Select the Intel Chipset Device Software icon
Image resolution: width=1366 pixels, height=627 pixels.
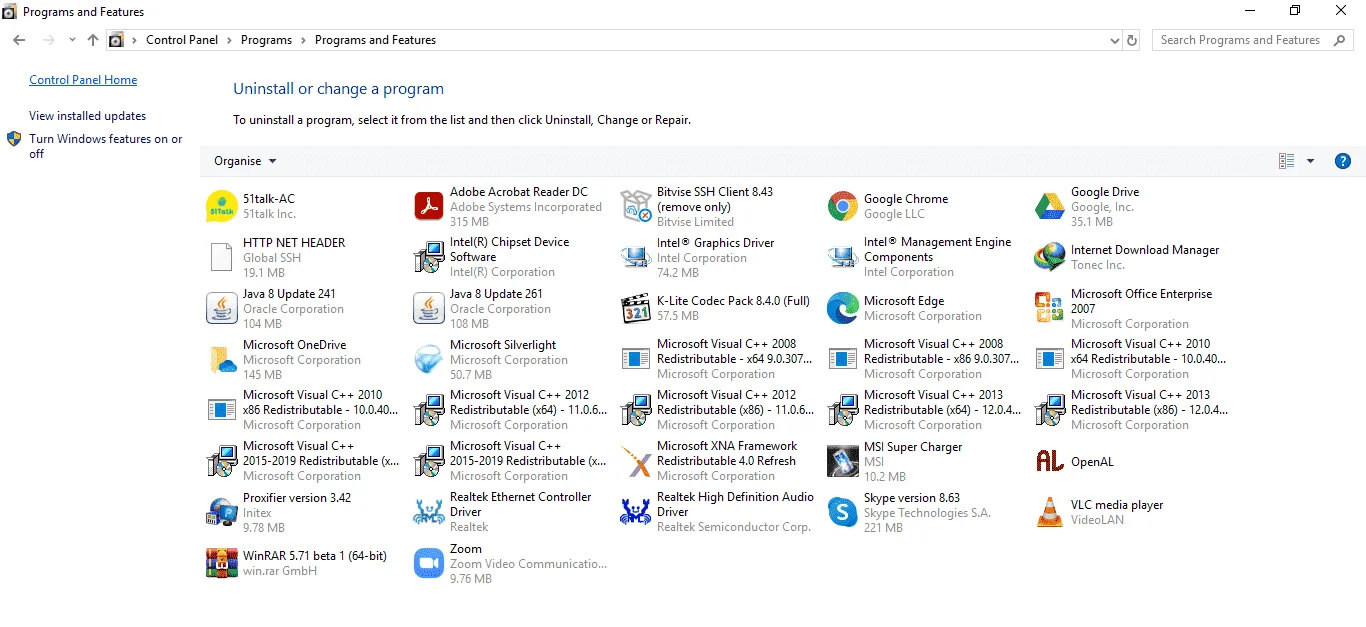[428, 257]
